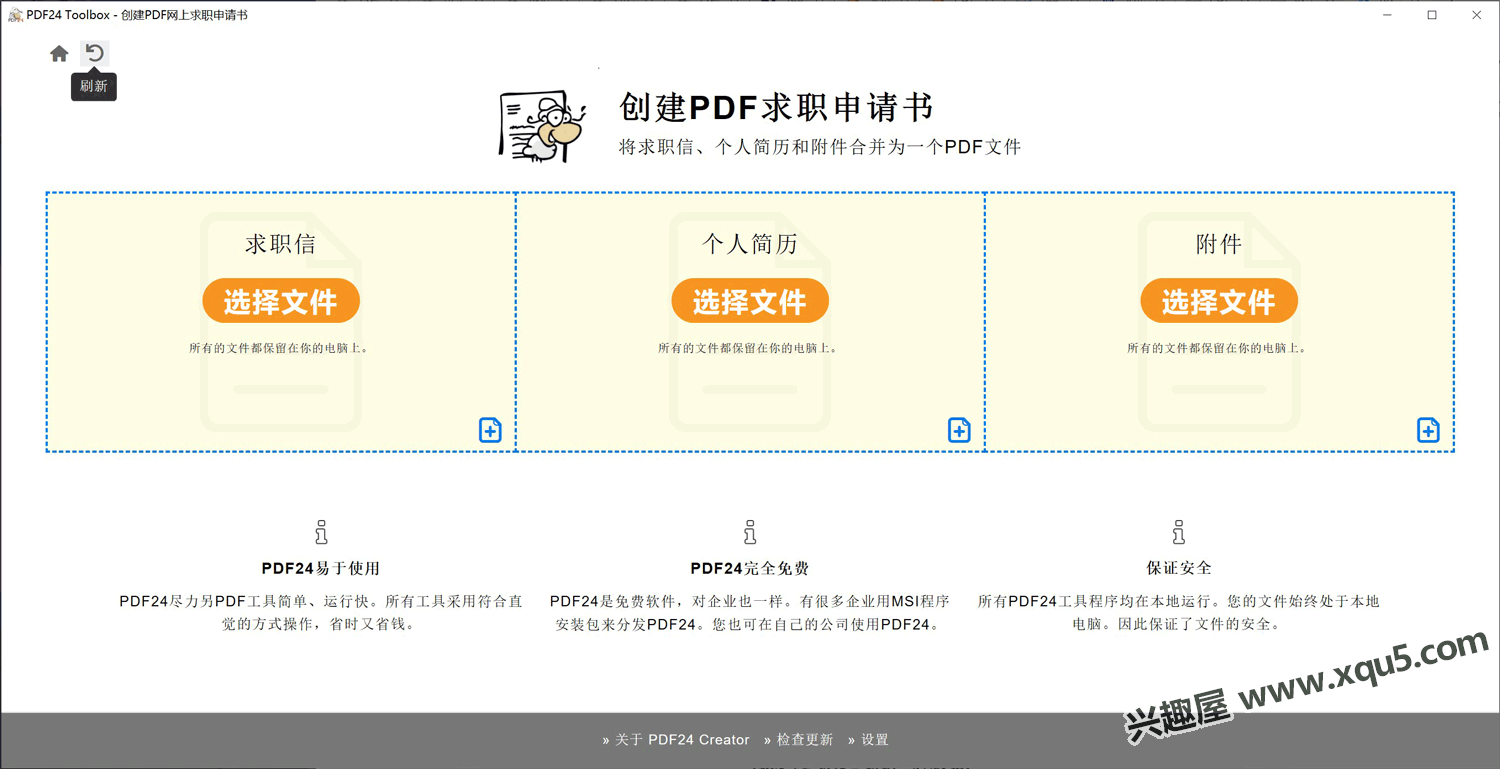Click the add-file icon in the 个人简历 panel
The width and height of the screenshot is (1500, 769).
pos(959,430)
